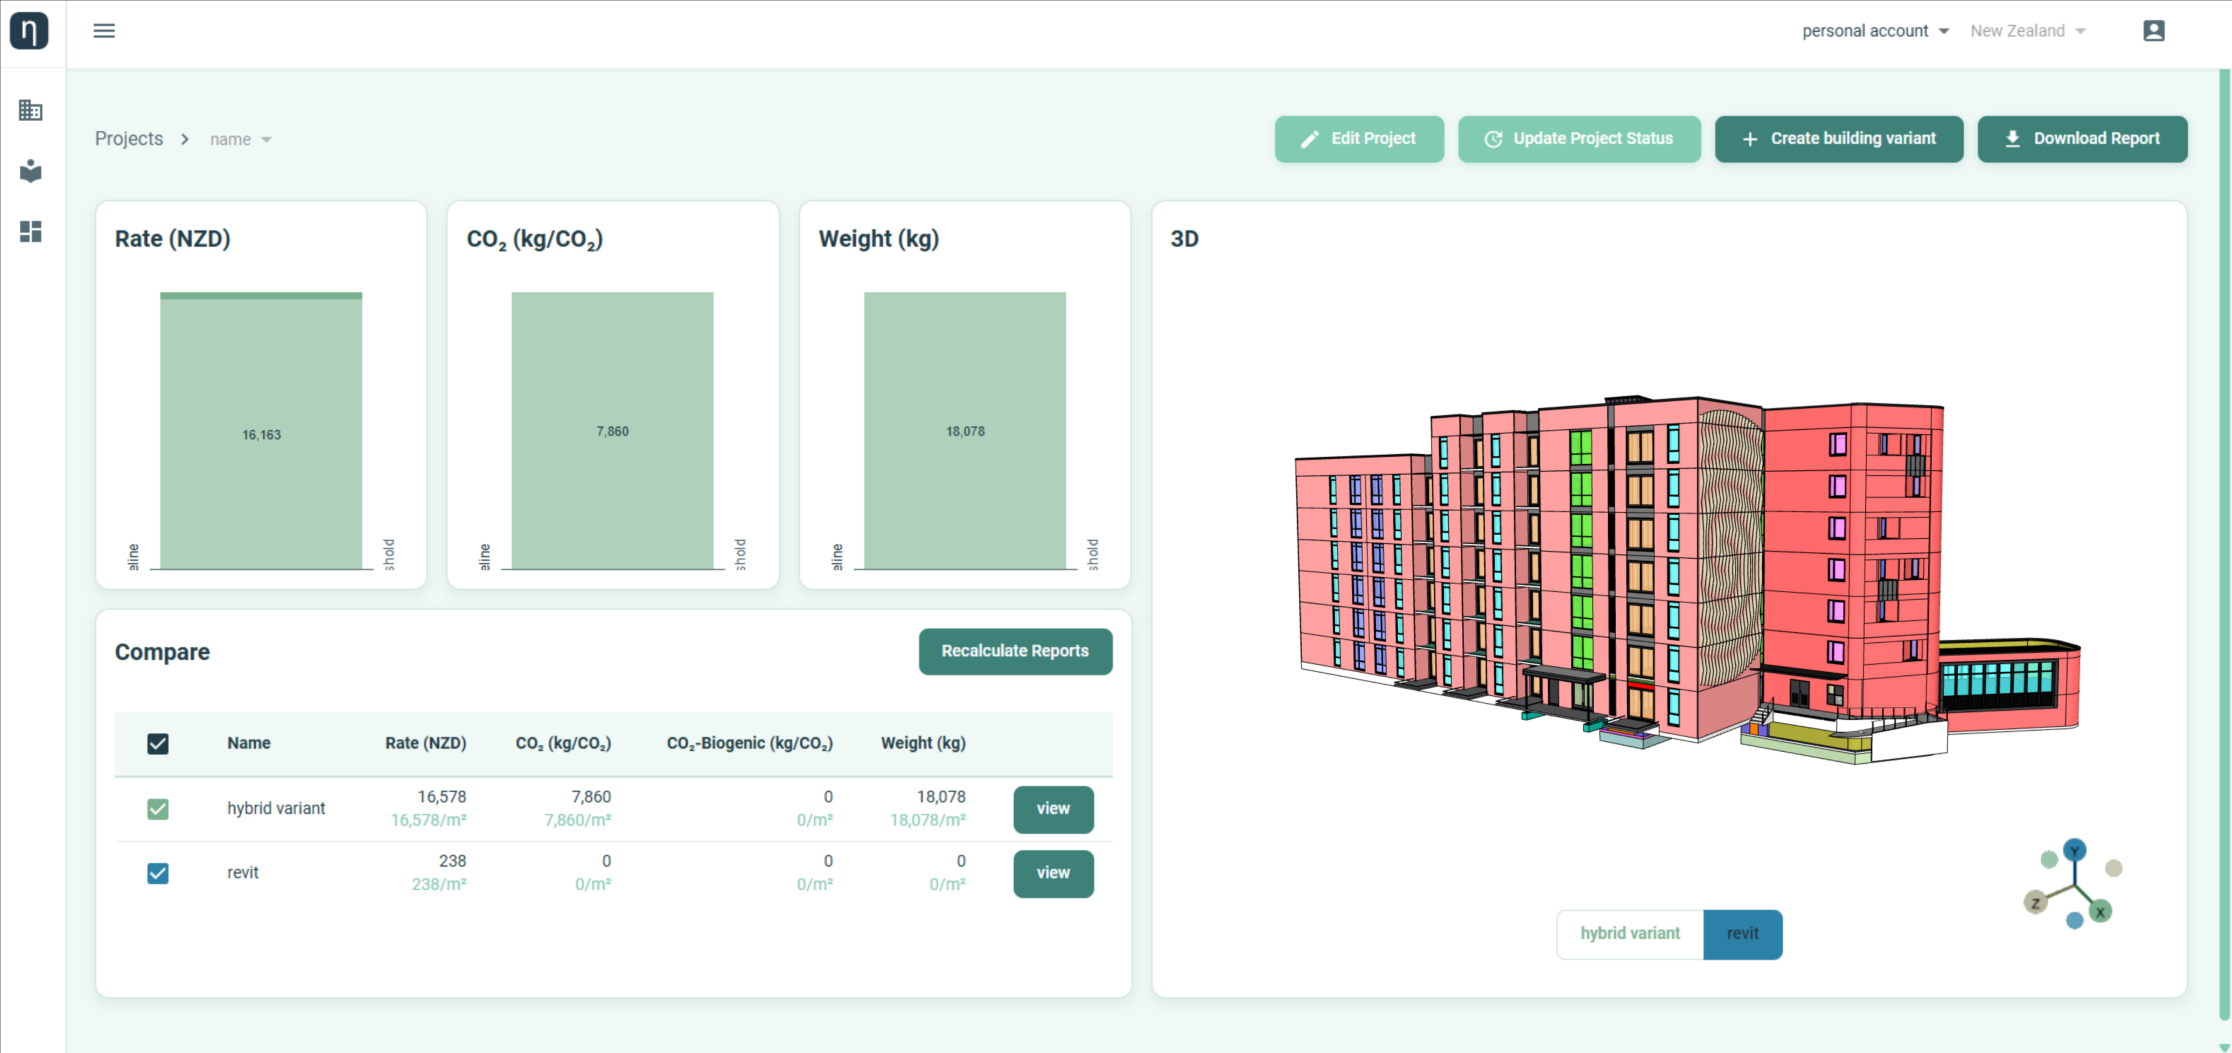Open the library book icon in sidebar
2232x1053 pixels.
pyautogui.click(x=31, y=171)
